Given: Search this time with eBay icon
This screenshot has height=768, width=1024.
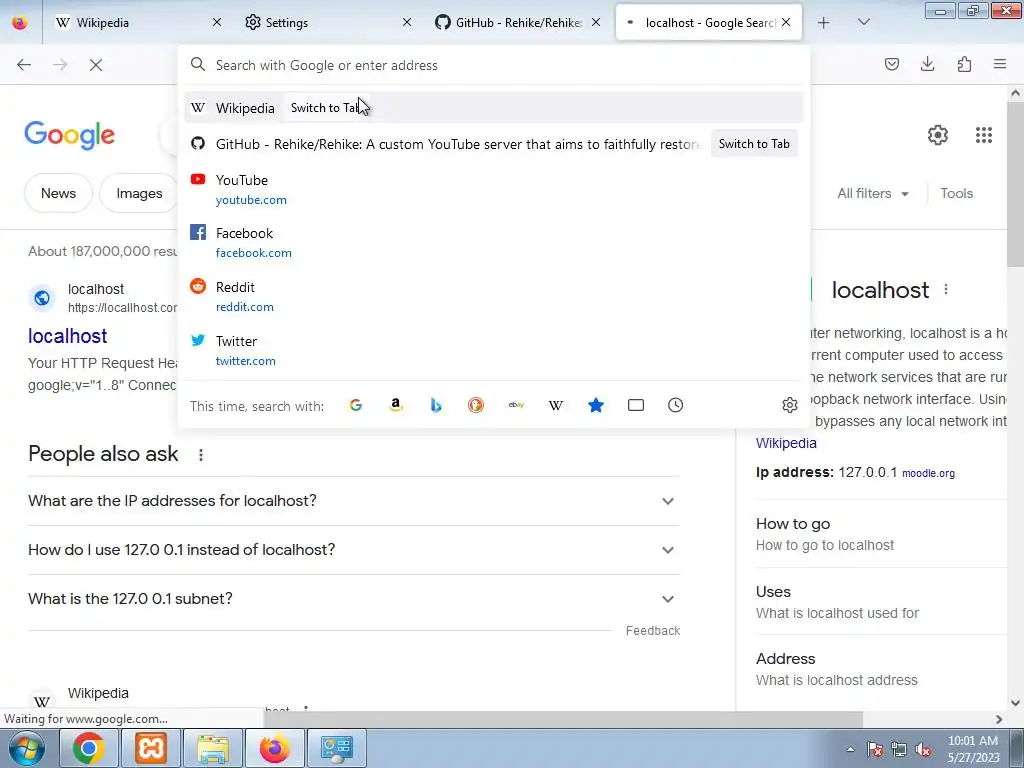Looking at the screenshot, I should [516, 406].
